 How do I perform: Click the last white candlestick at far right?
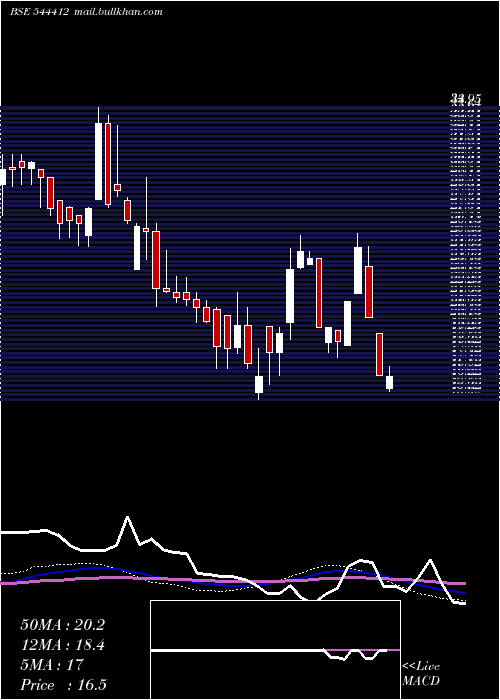pos(389,382)
